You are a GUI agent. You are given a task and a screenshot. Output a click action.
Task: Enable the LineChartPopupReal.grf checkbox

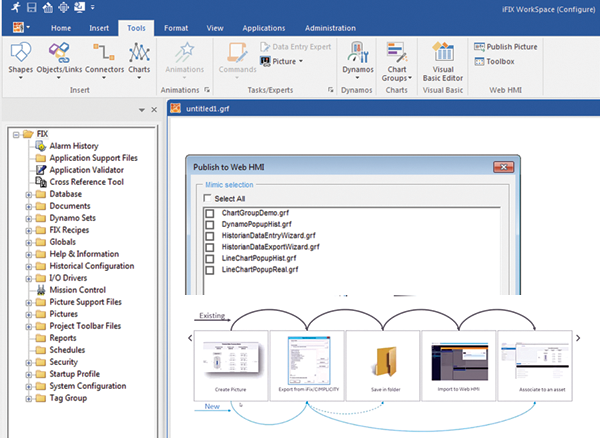tap(210, 269)
